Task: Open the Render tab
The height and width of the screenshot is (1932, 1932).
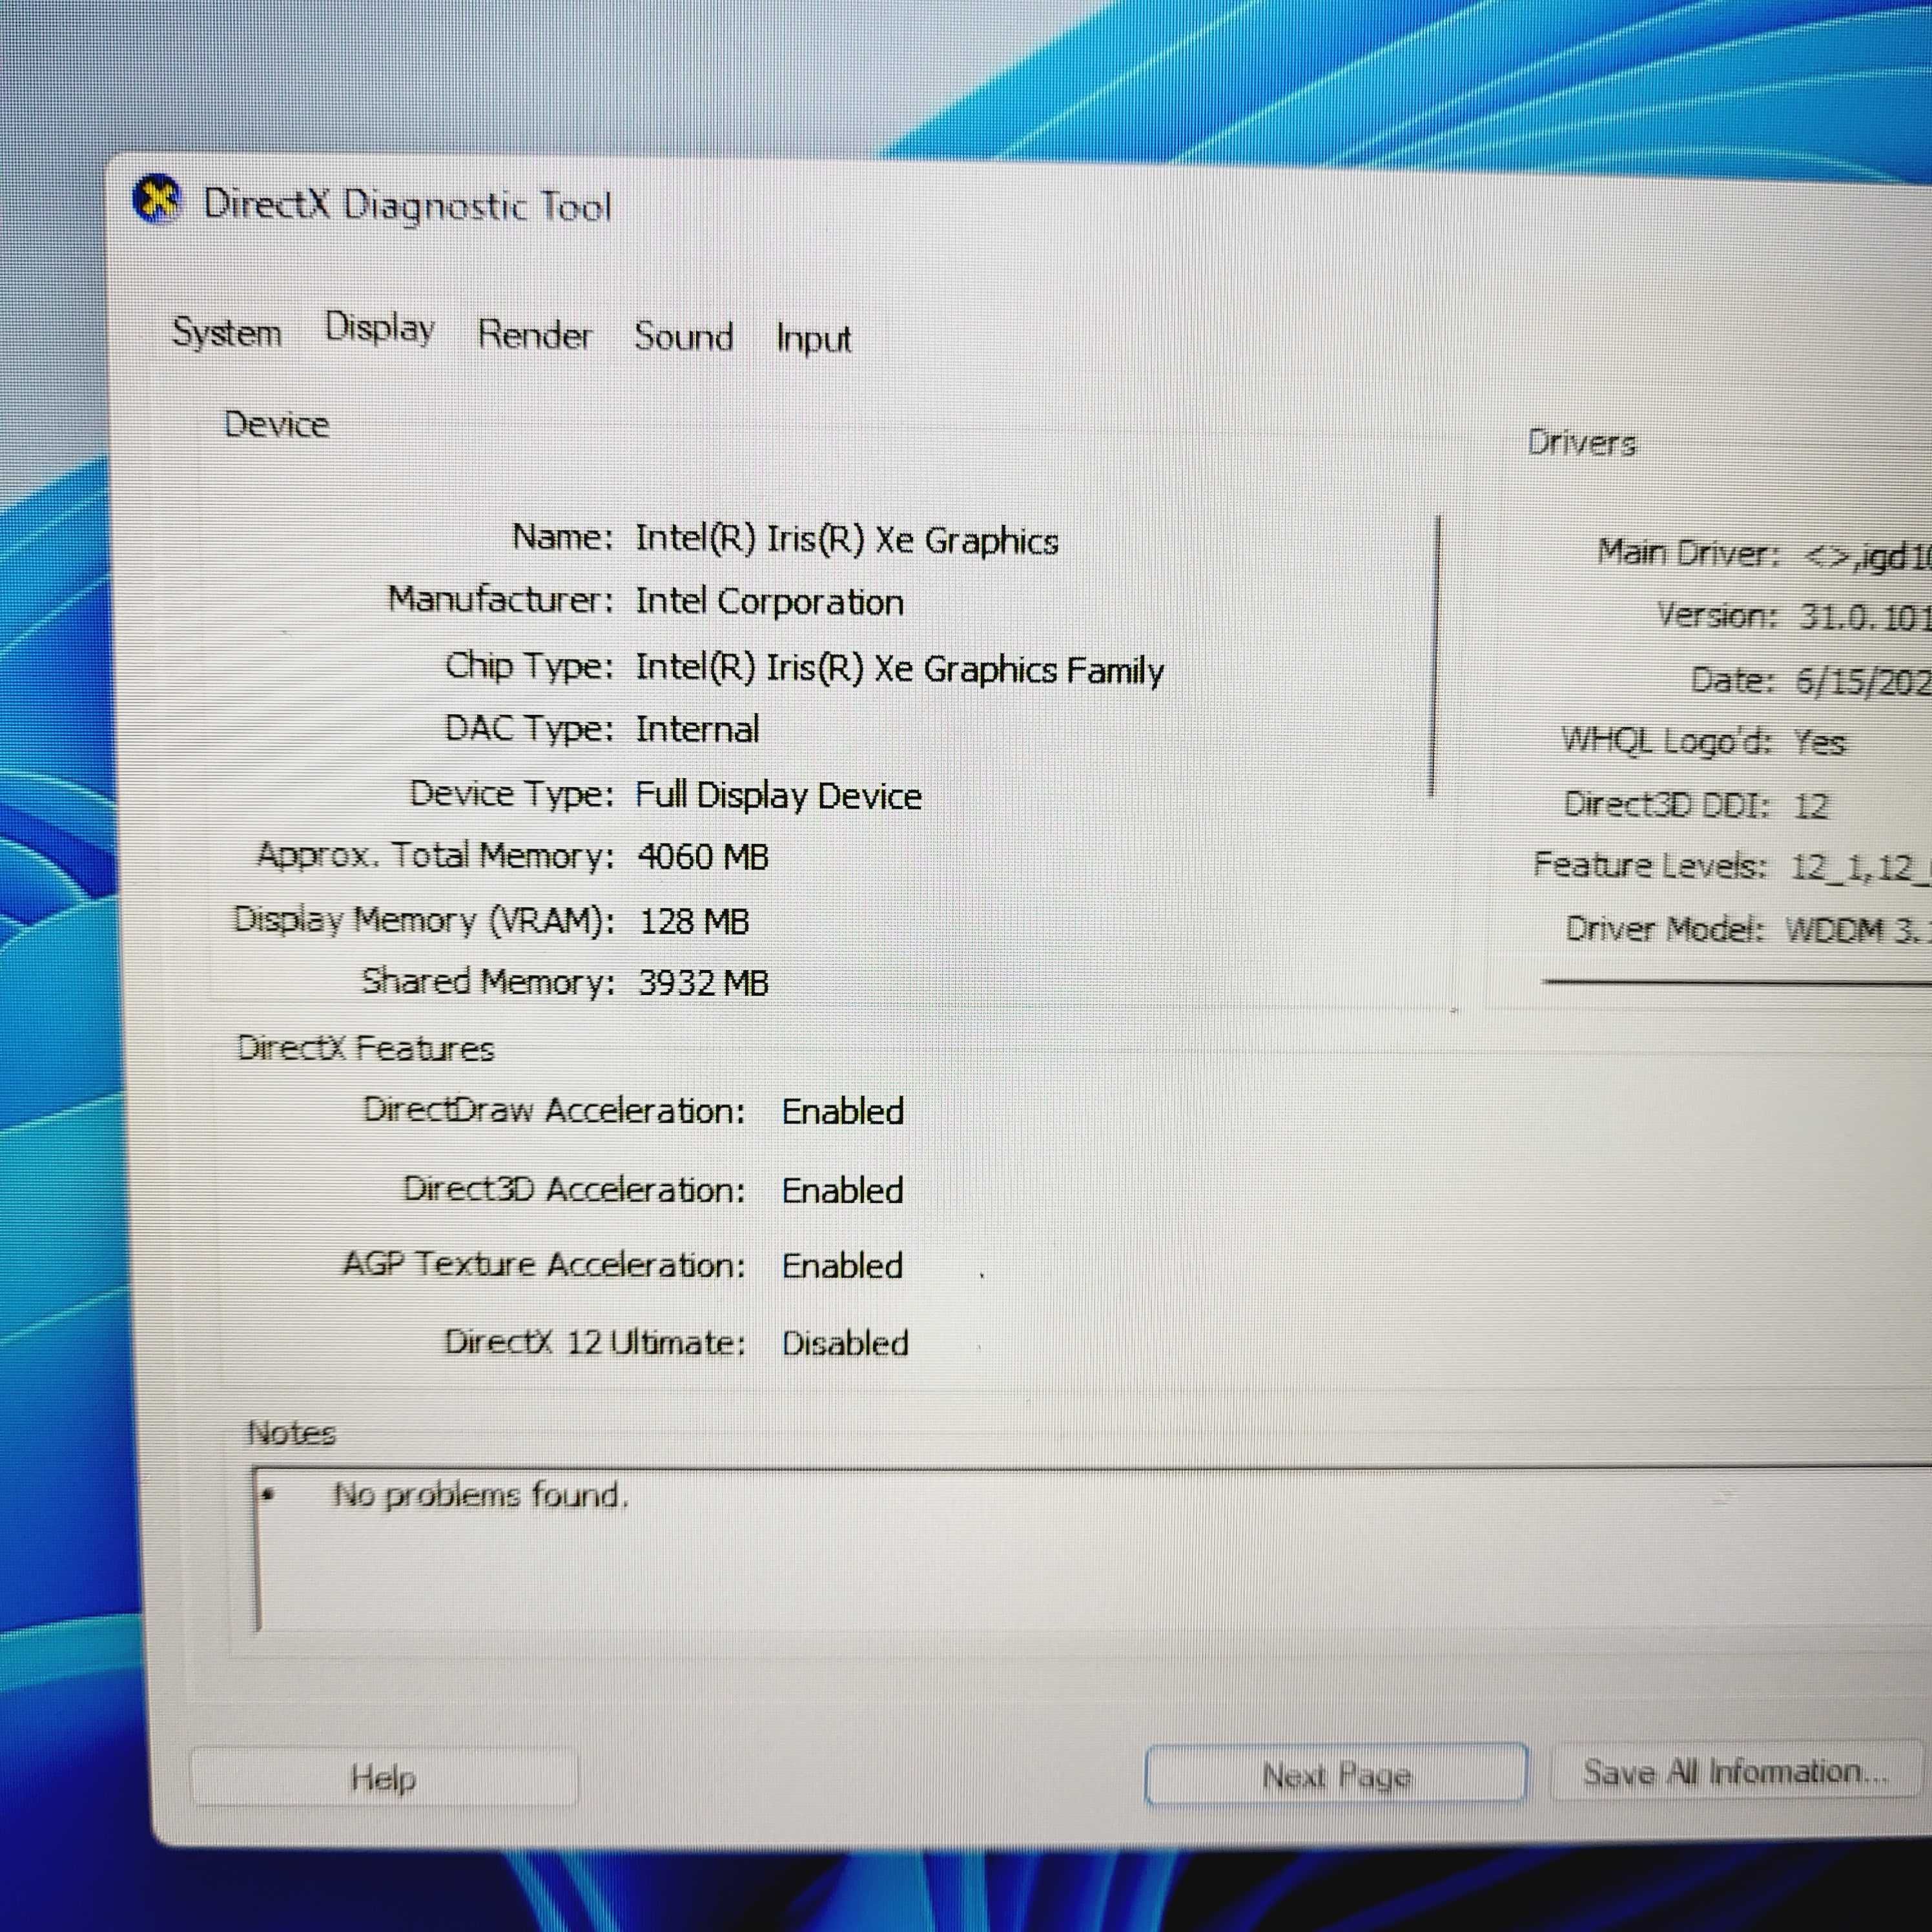Action: pos(535,335)
